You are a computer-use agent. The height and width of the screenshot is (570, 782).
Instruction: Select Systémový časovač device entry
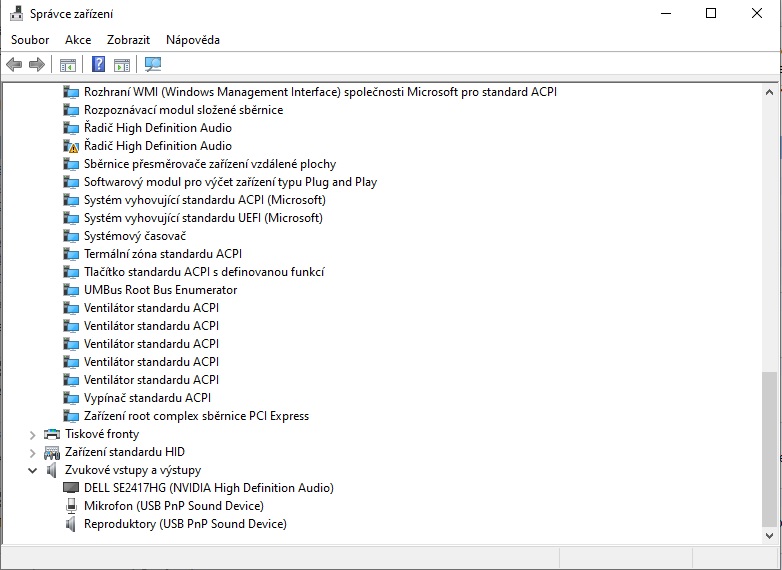[135, 236]
